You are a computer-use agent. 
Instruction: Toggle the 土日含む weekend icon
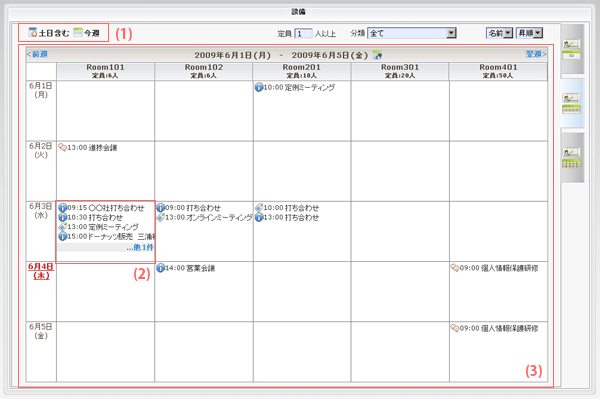coord(33,33)
